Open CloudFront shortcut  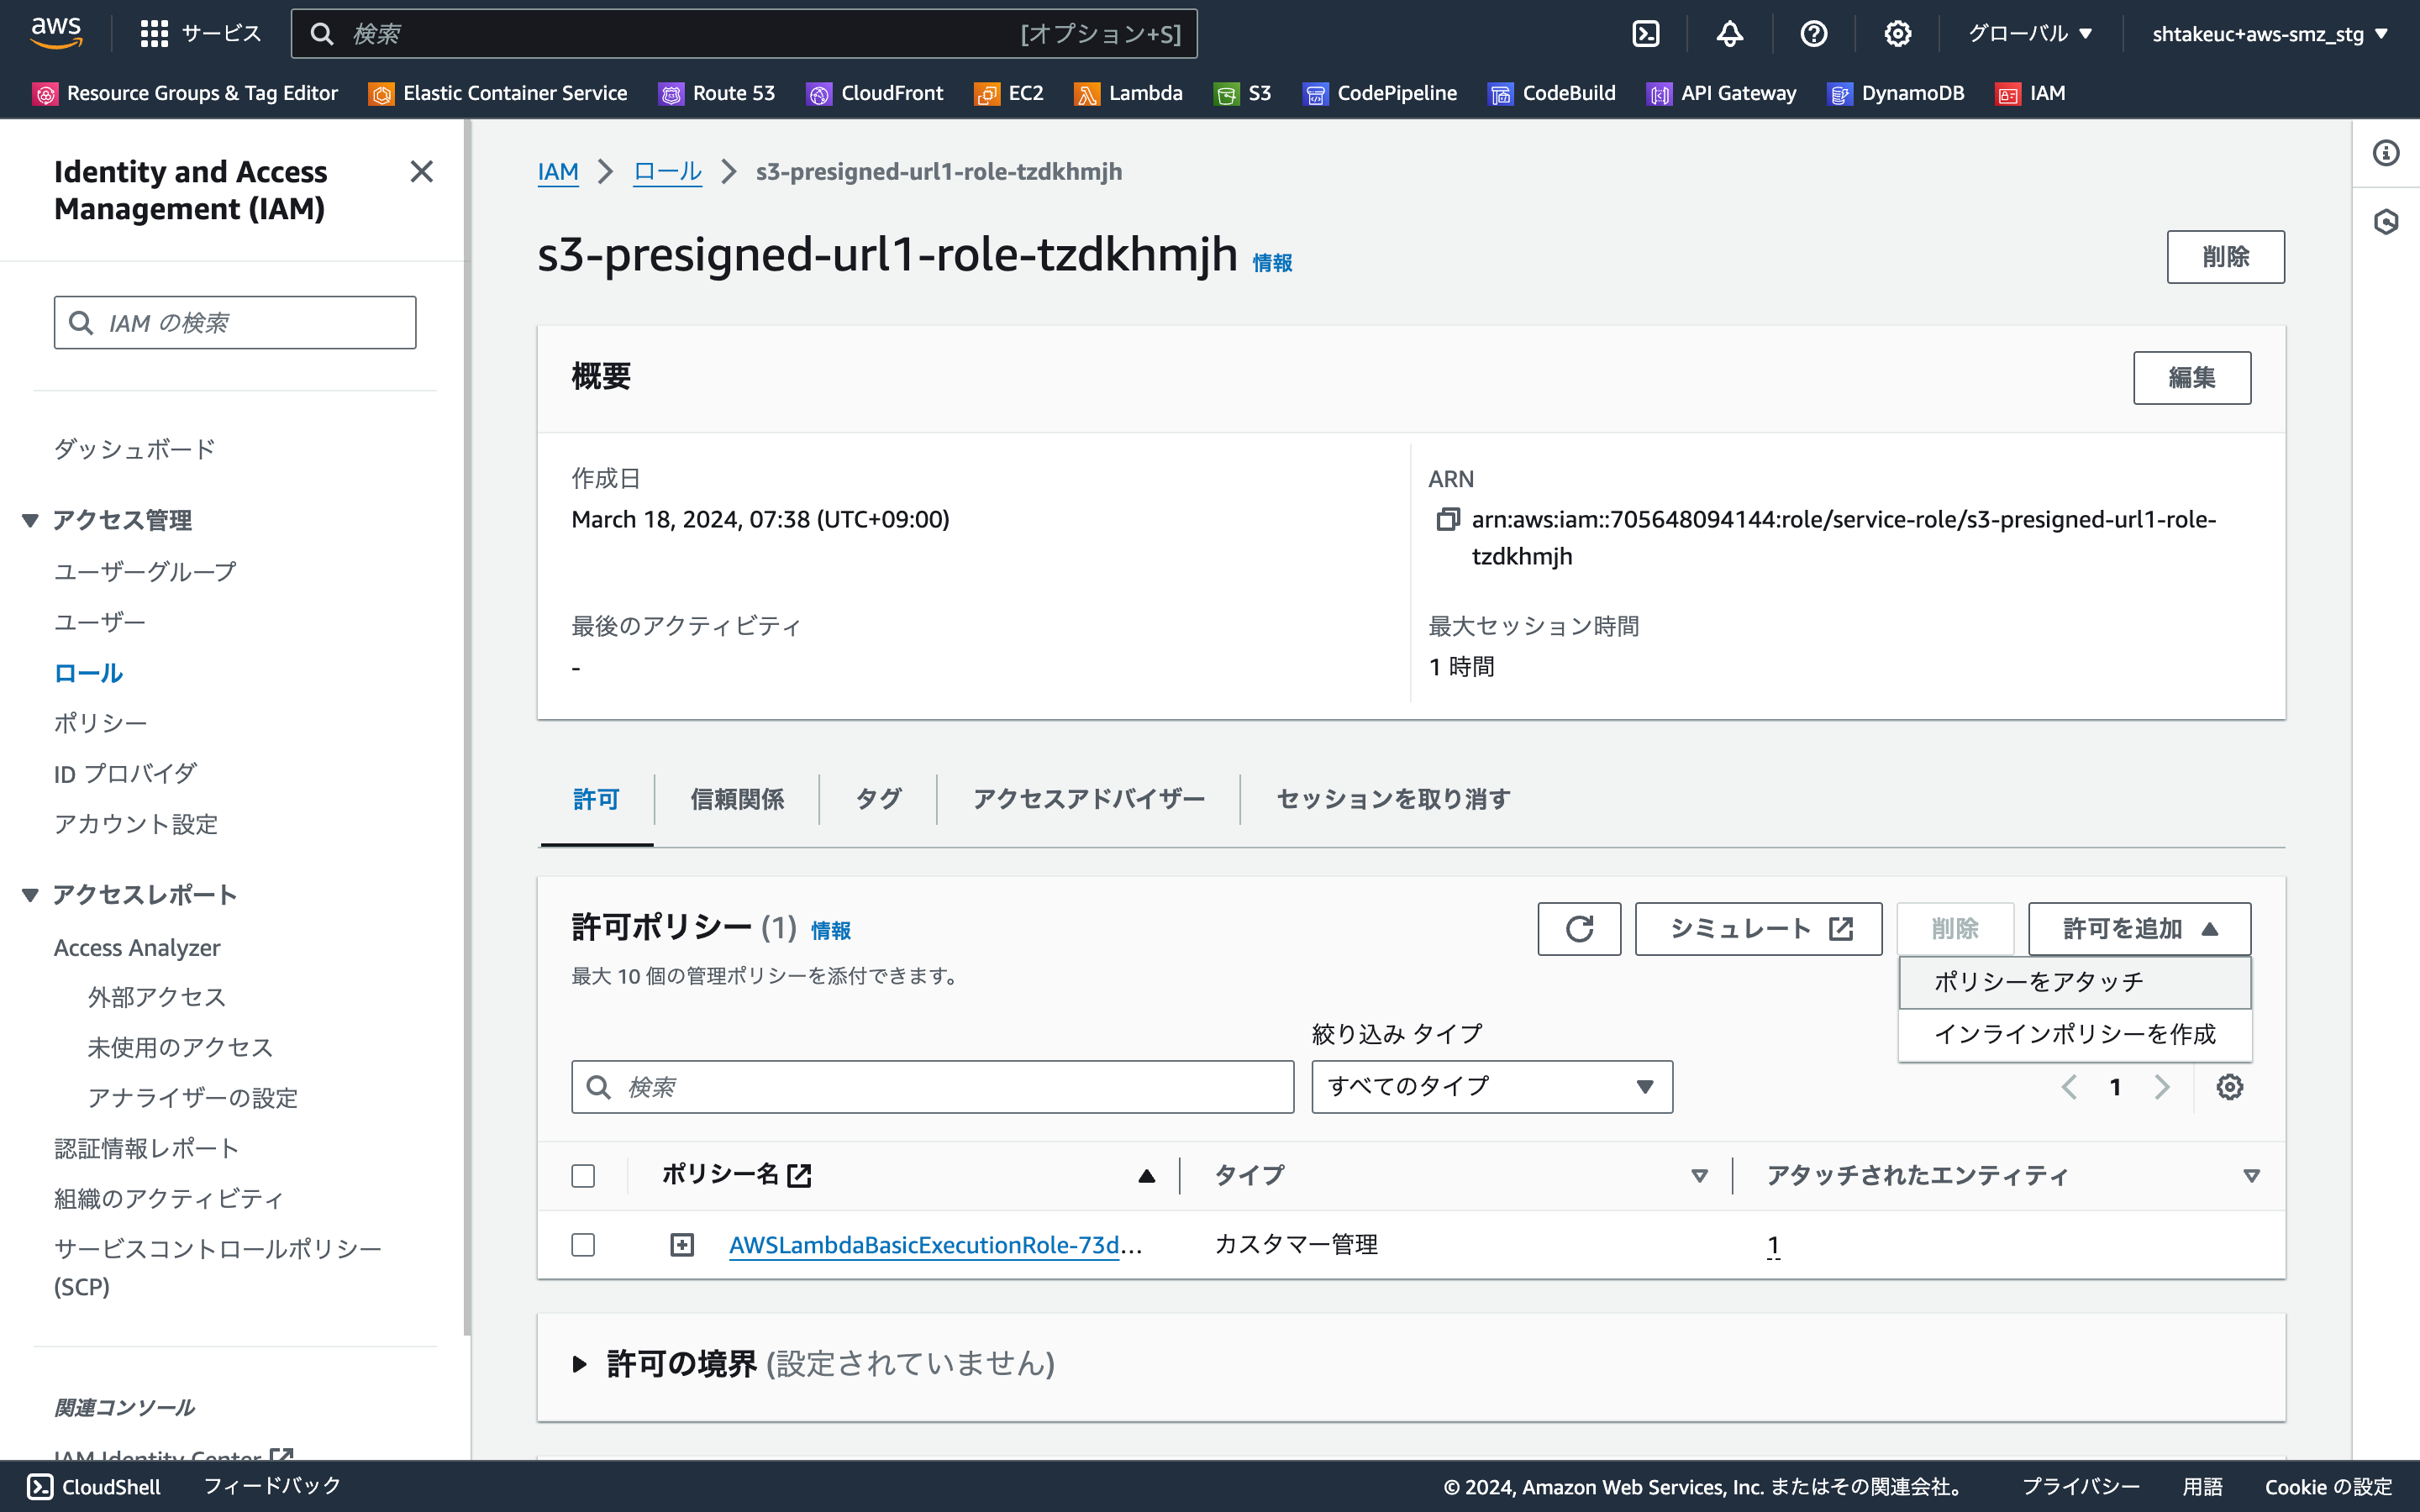pos(875,93)
